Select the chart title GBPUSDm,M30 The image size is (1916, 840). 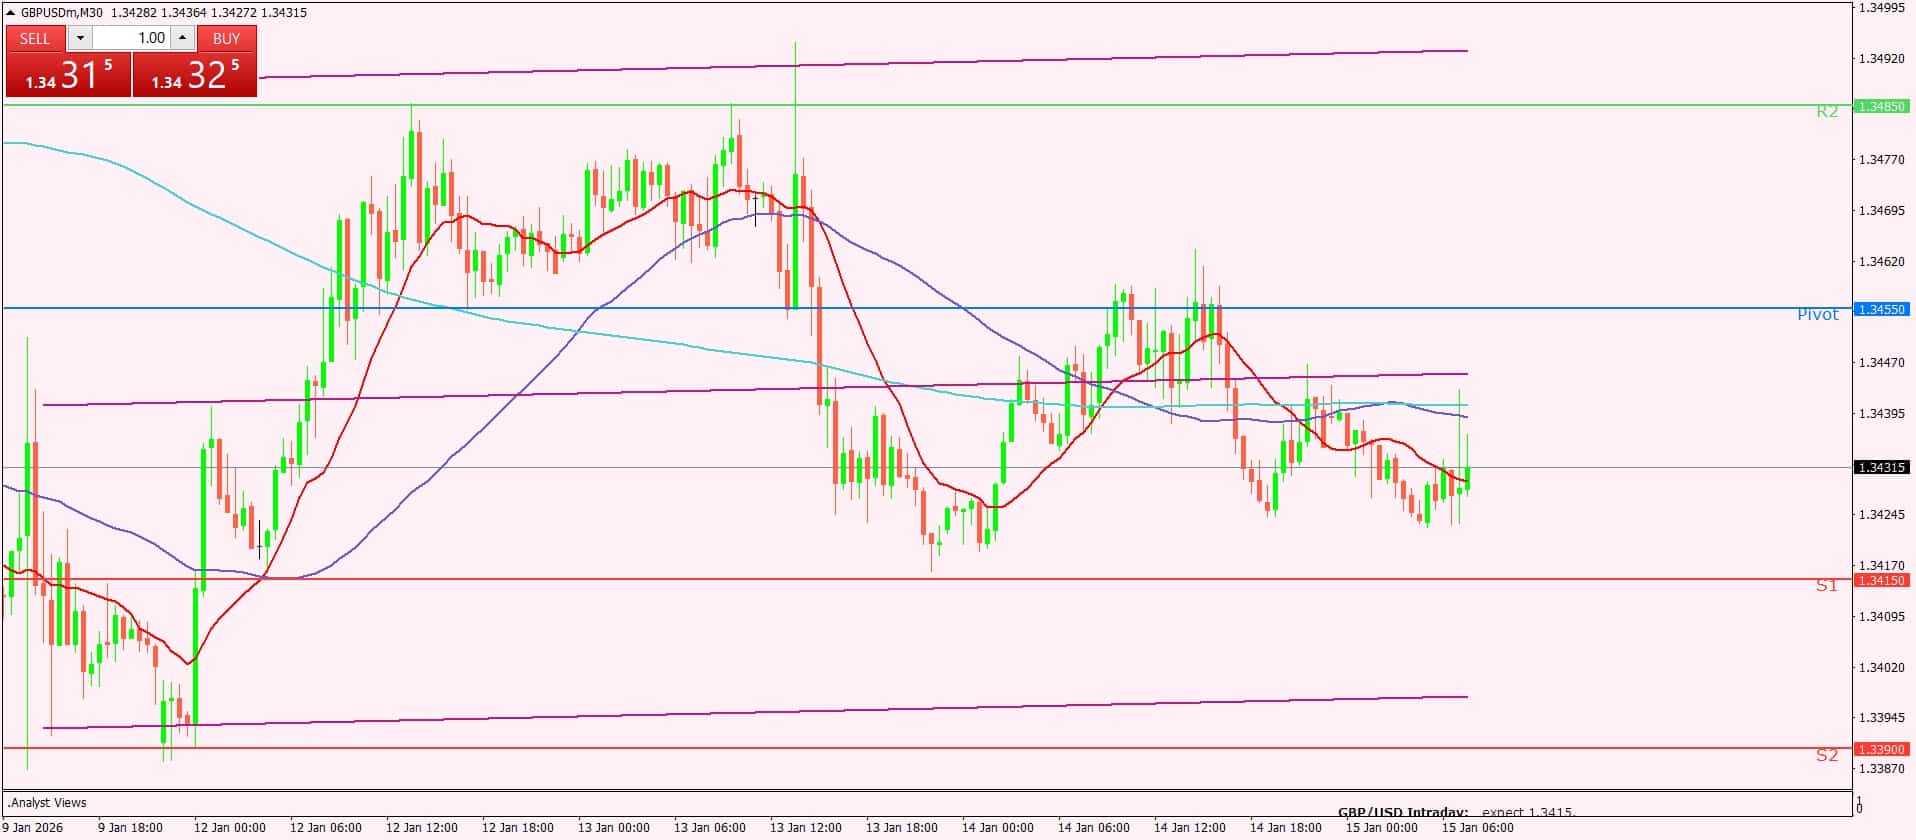(x=62, y=13)
